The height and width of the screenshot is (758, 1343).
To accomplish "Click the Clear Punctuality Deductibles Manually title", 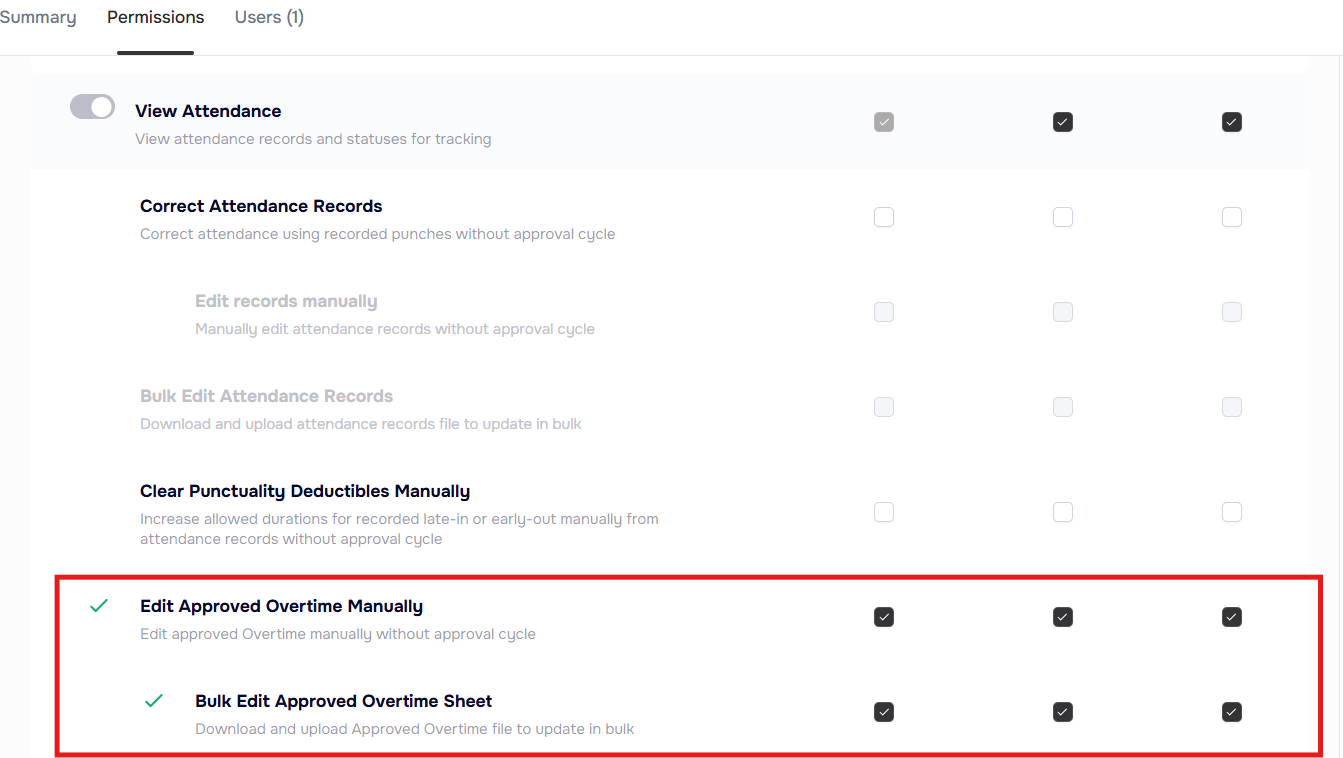I will (x=304, y=491).
